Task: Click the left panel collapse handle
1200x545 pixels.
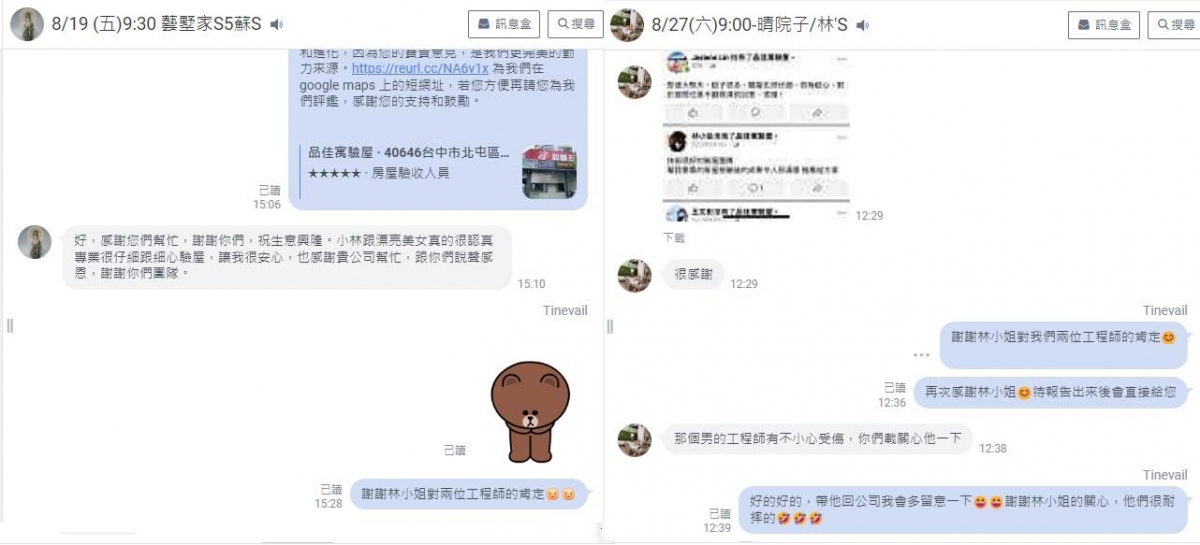Action: [x=10, y=325]
